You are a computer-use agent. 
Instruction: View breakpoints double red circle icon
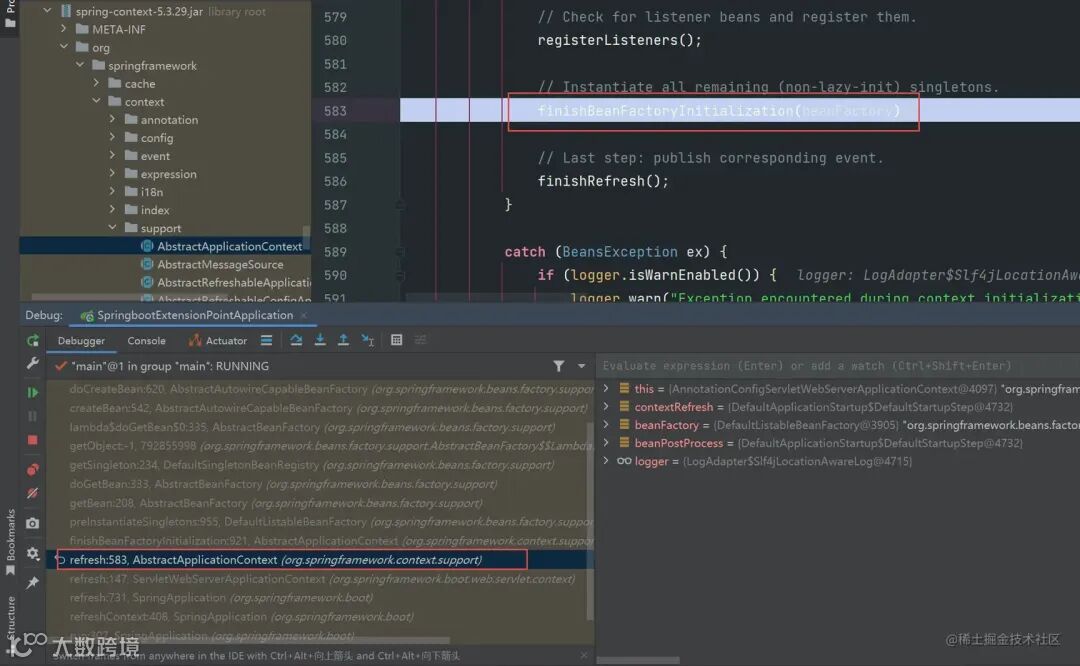tap(32, 470)
